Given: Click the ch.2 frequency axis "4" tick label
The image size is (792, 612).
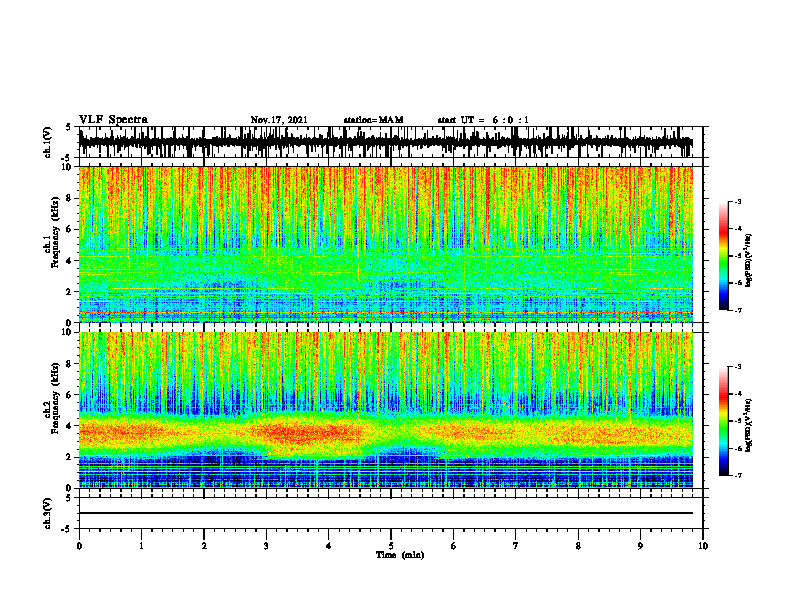Looking at the screenshot, I should pyautogui.click(x=70, y=426).
